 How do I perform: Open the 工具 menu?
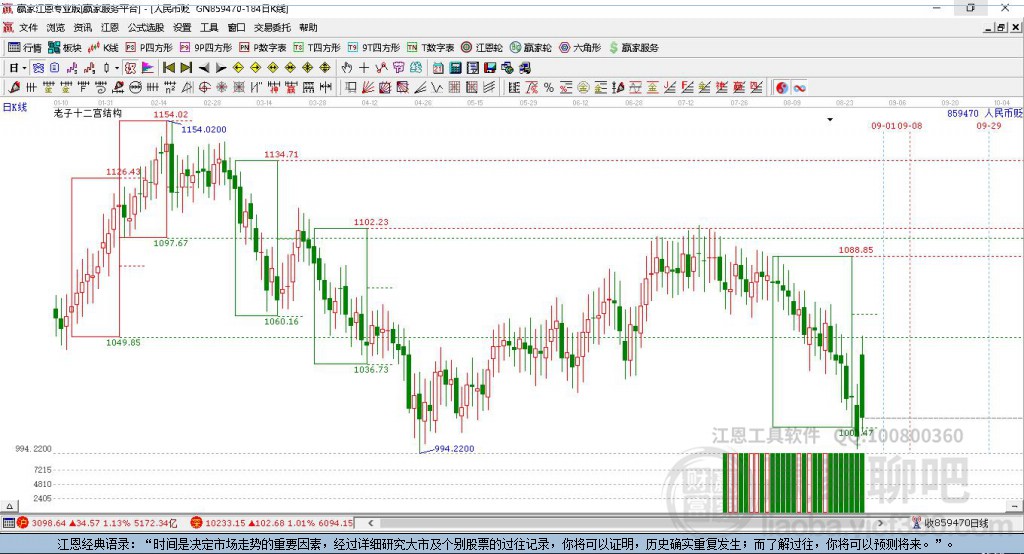209,27
